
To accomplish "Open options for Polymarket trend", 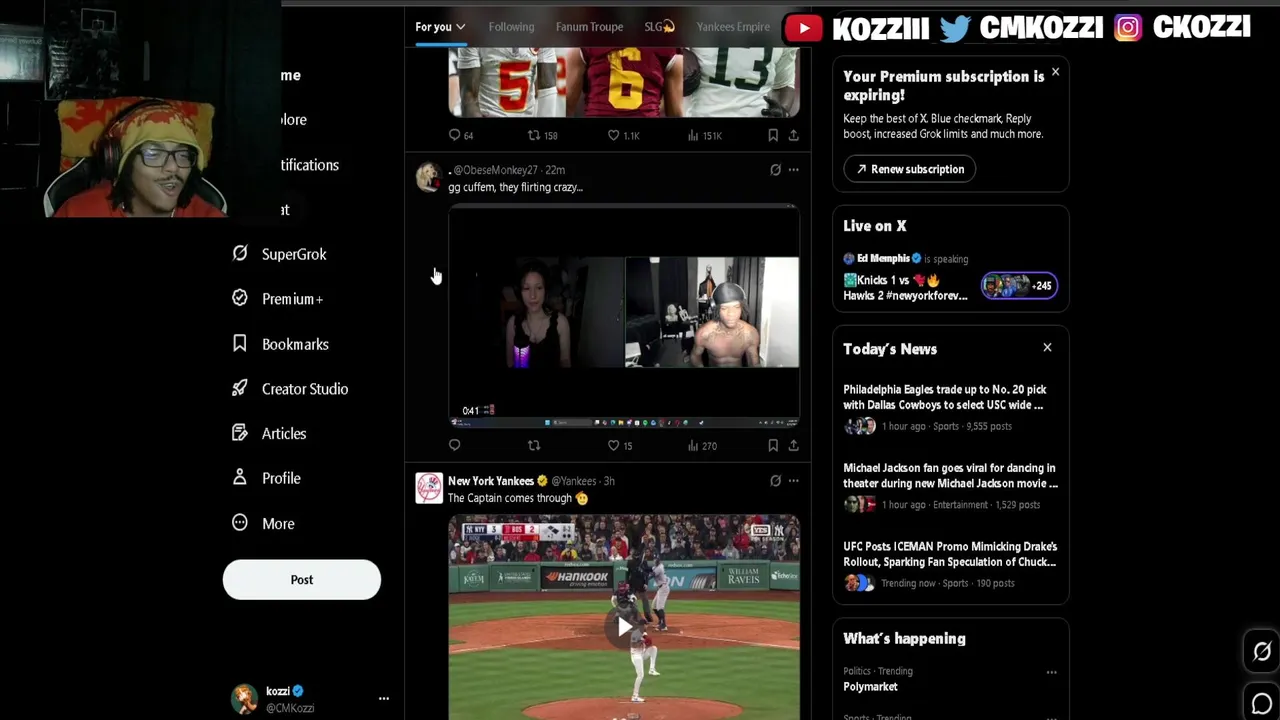I will click(1051, 672).
